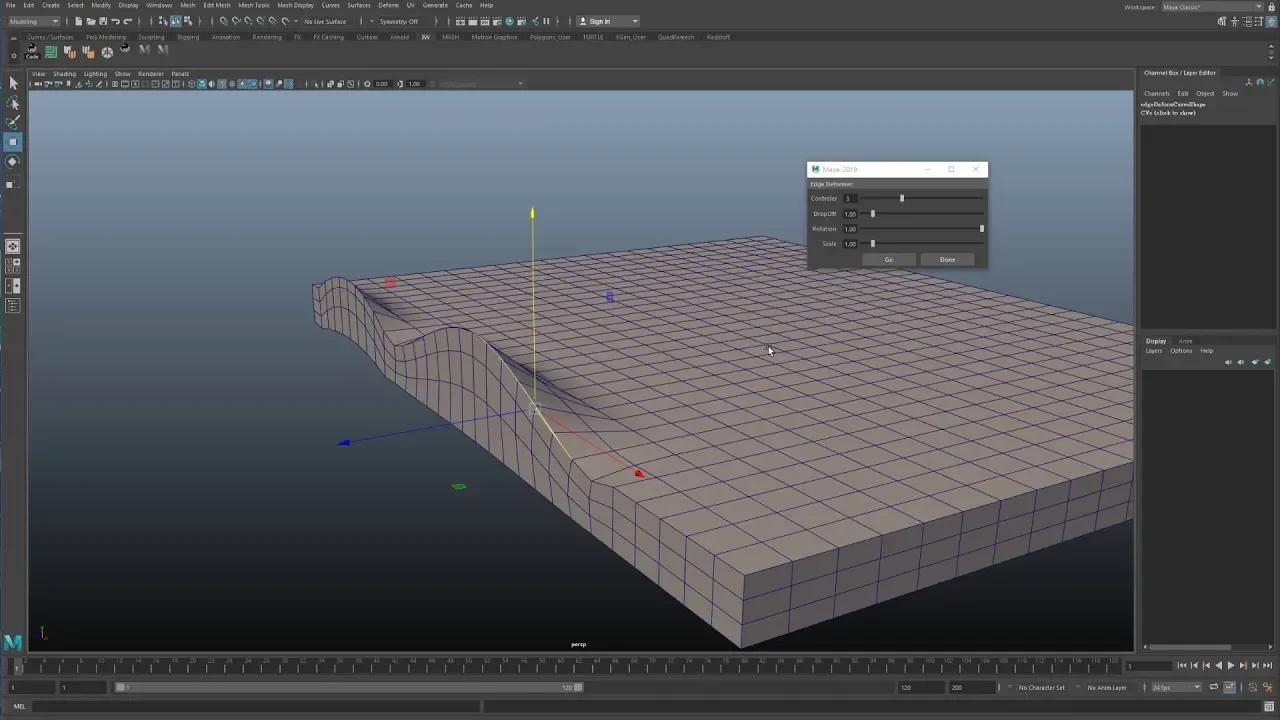Switch to the Anim layer tab
This screenshot has height=720, width=1280.
(1185, 341)
